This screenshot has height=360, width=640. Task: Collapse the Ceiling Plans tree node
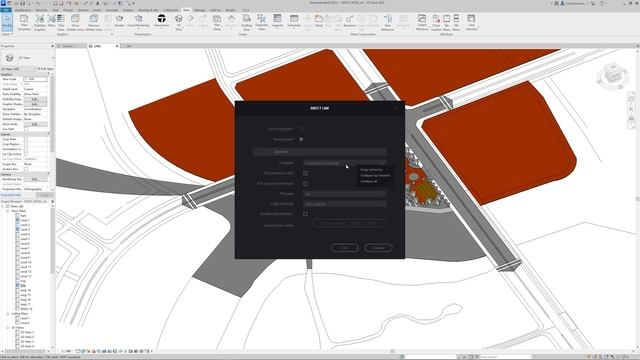(8, 313)
